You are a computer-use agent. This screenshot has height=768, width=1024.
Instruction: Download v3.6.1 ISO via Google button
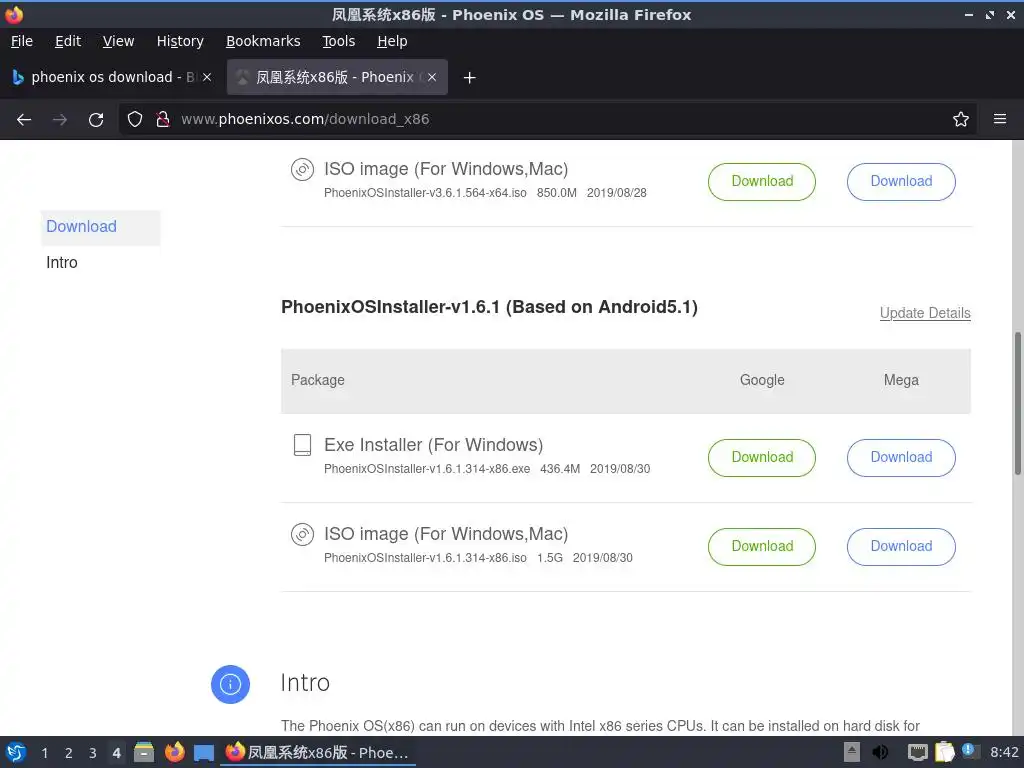pos(761,182)
